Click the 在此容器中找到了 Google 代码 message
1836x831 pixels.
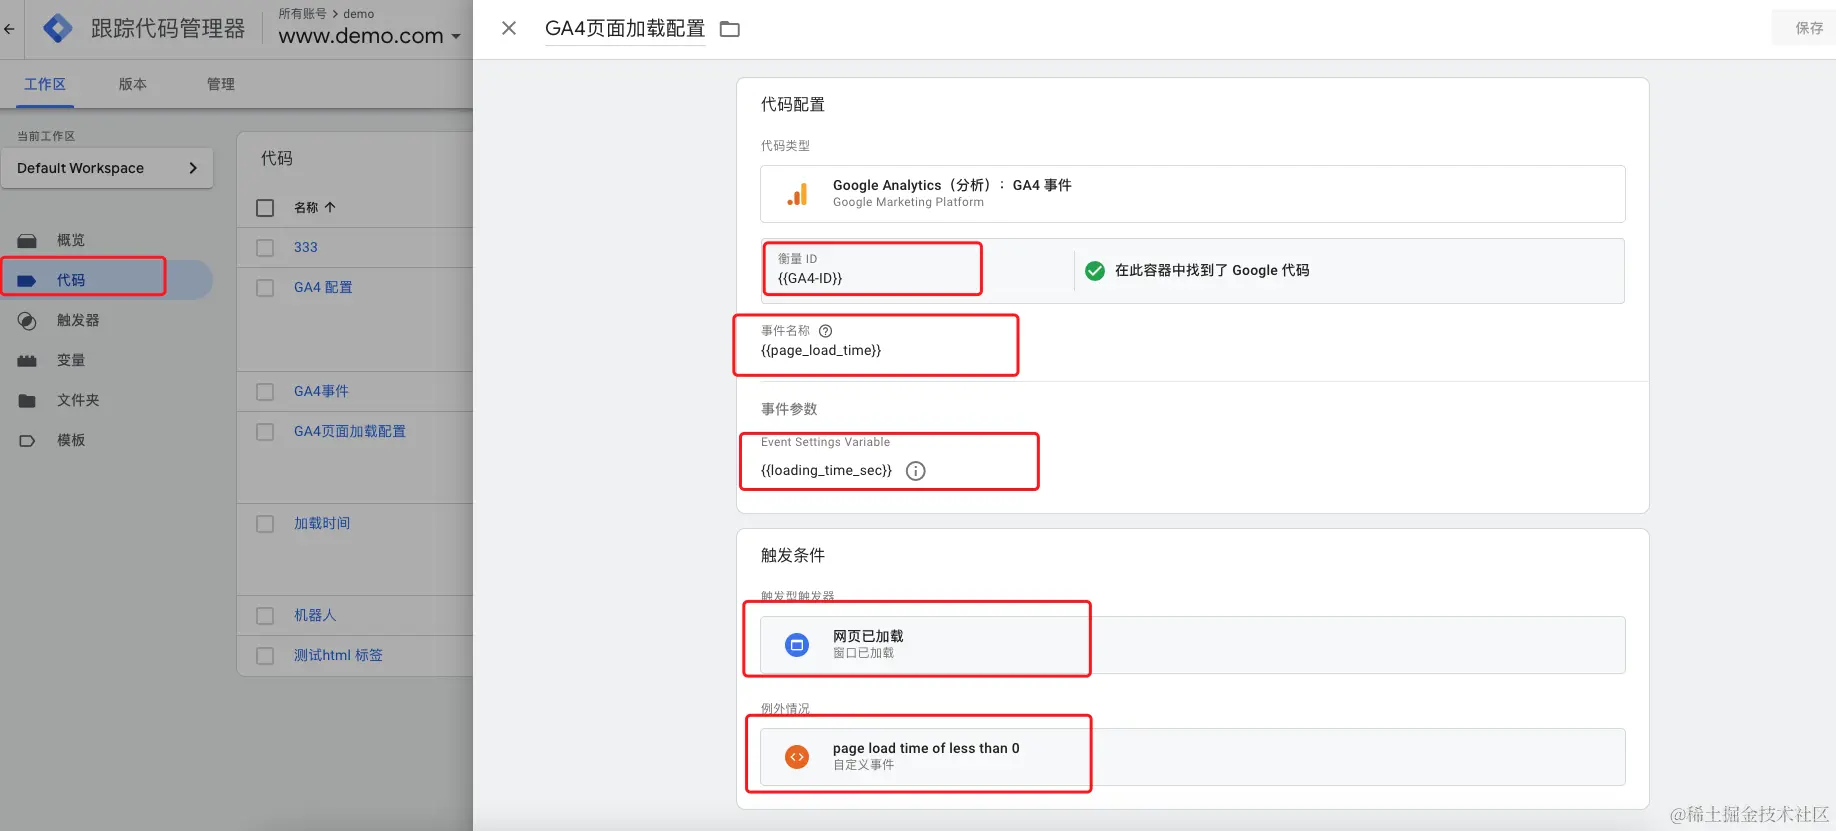1212,270
